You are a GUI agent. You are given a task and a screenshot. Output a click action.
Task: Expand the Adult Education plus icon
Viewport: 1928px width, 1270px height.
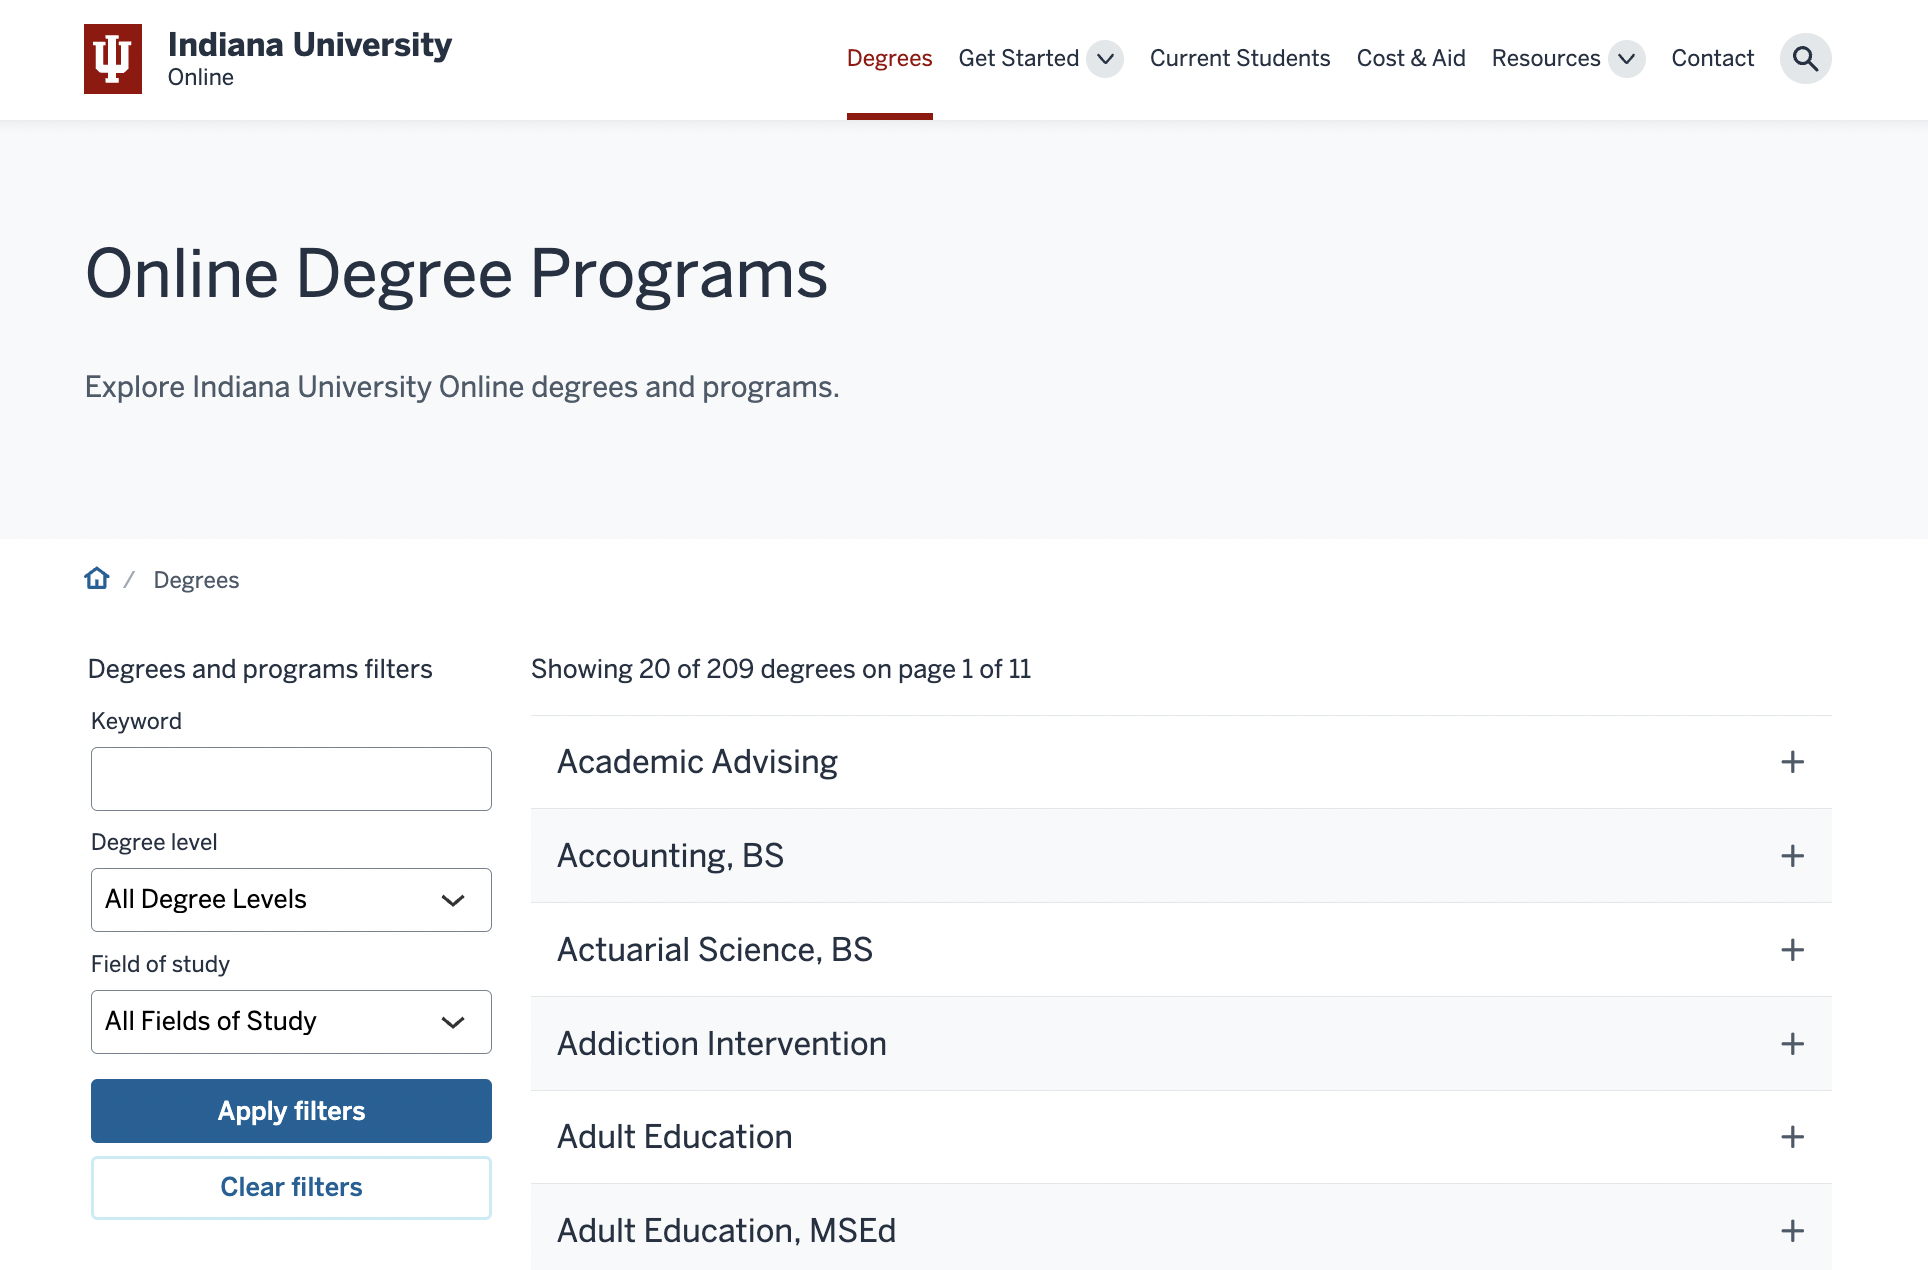[x=1792, y=1137]
